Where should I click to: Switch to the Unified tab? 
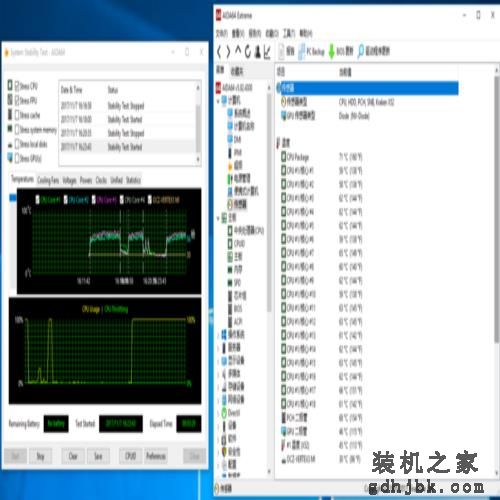pyautogui.click(x=117, y=180)
